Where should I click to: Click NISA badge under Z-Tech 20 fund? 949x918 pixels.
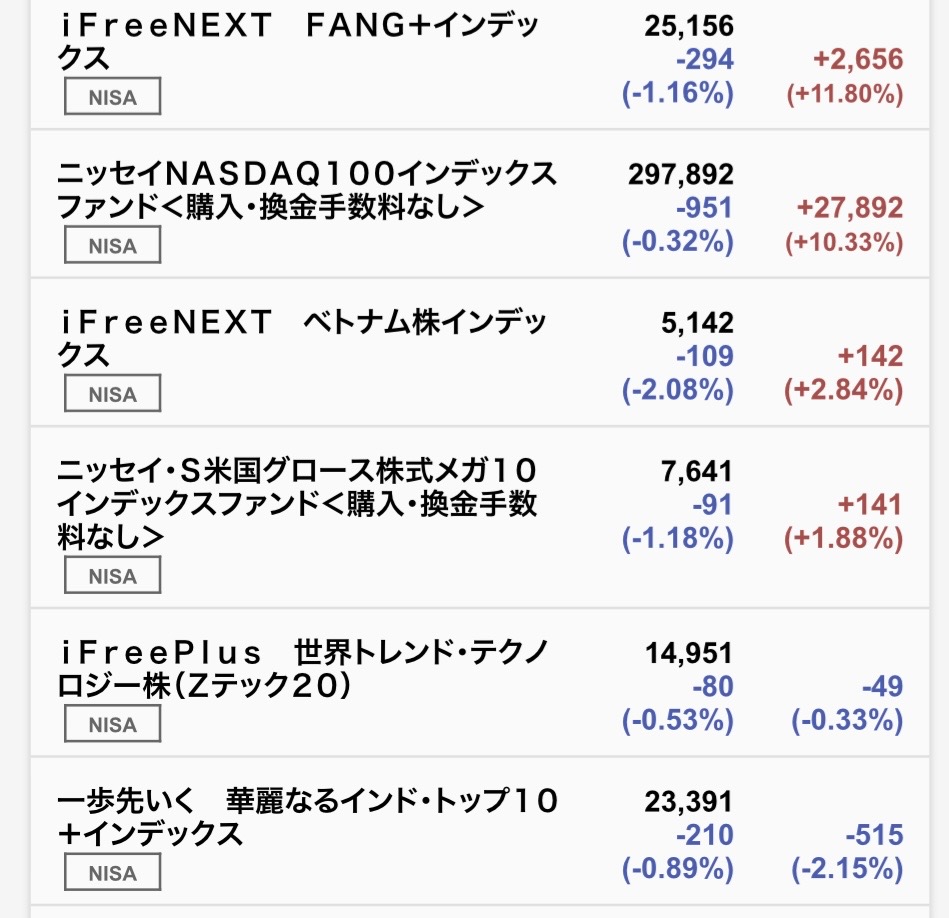(113, 723)
